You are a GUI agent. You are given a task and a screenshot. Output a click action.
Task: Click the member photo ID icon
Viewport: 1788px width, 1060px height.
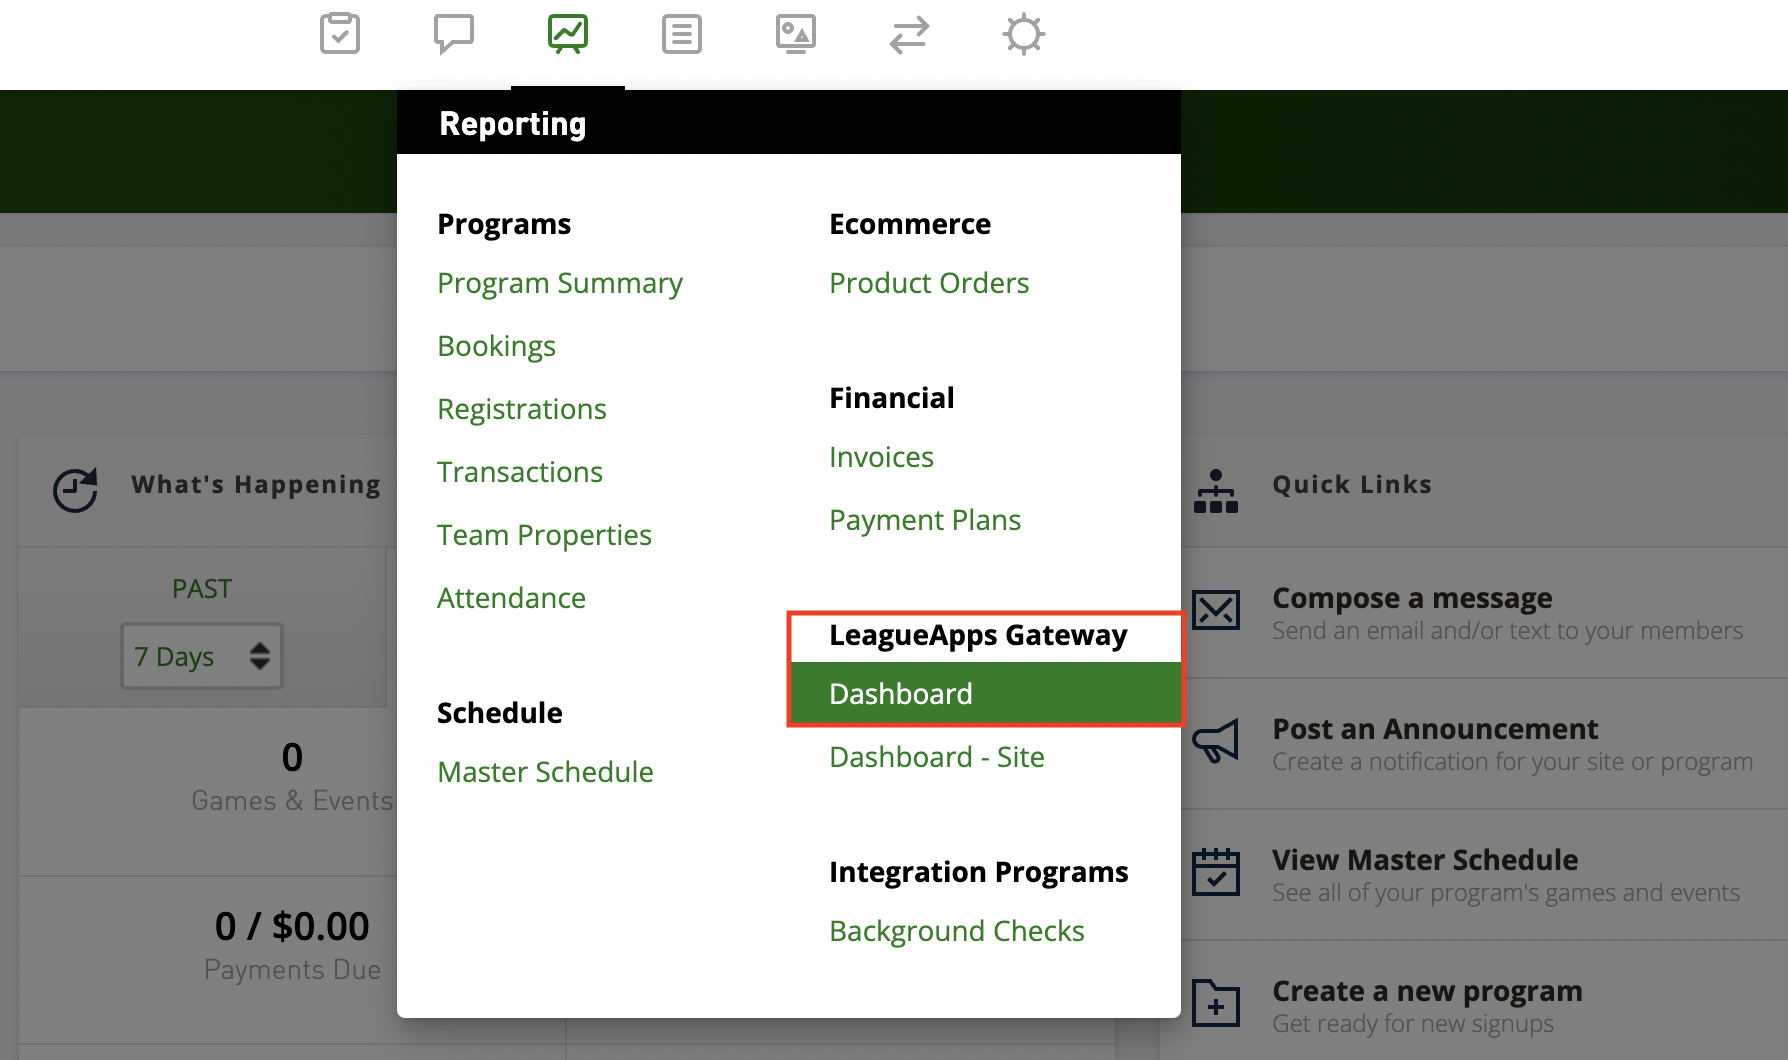[795, 34]
